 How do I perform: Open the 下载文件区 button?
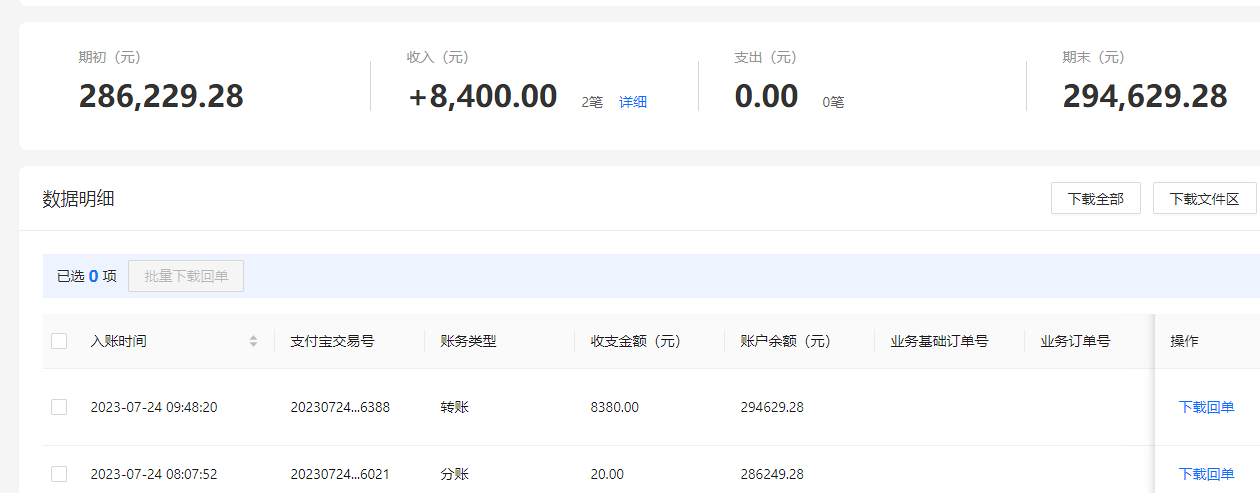pyautogui.click(x=1205, y=198)
